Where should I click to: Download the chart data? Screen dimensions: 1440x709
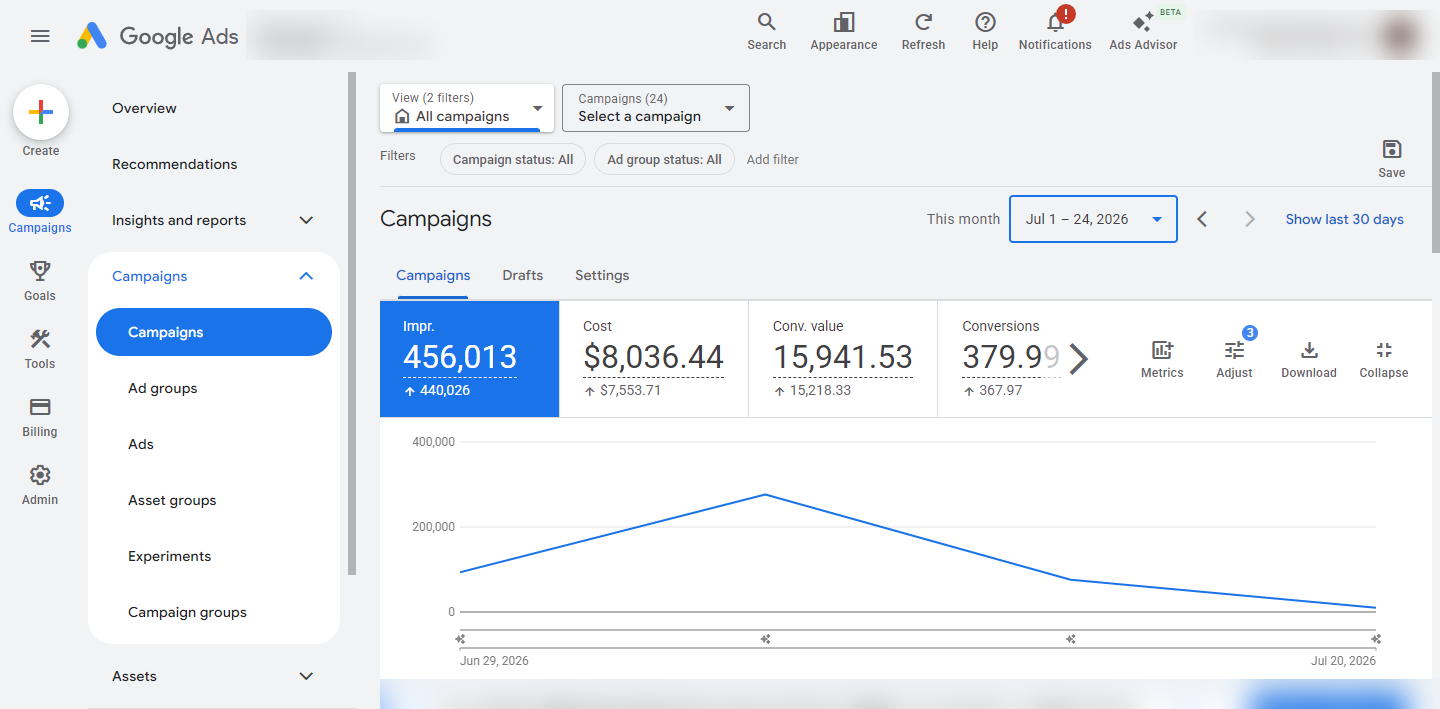(x=1309, y=359)
